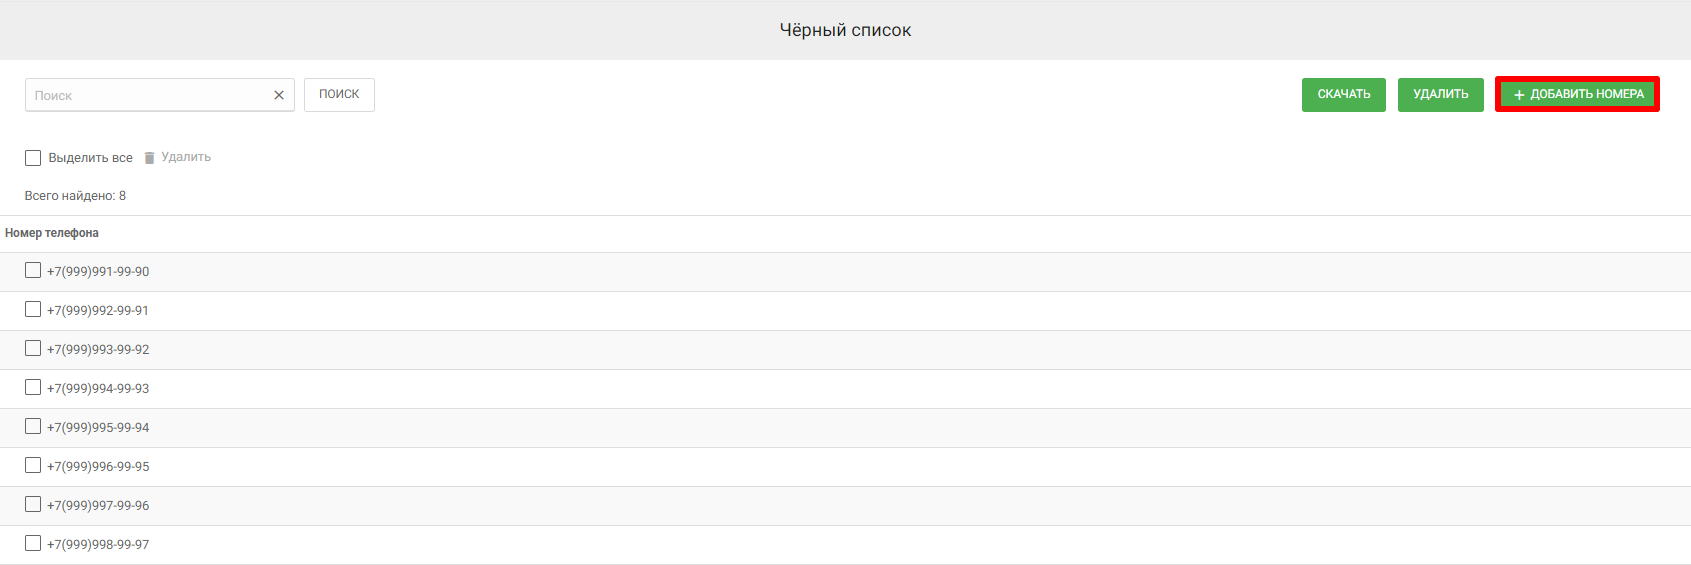The height and width of the screenshot is (565, 1691).
Task: Toggle the Выделить все checkbox
Action: pyautogui.click(x=33, y=158)
